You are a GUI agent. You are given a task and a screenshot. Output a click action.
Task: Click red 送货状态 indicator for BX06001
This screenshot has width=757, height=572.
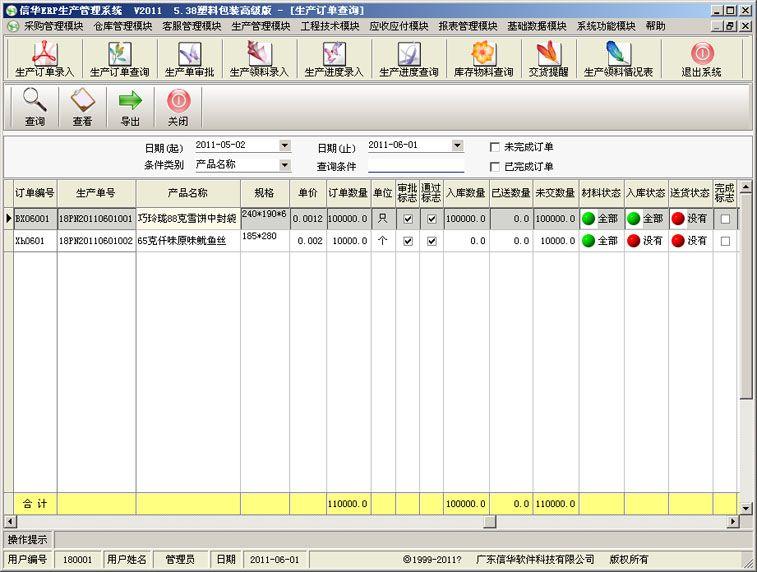click(678, 219)
